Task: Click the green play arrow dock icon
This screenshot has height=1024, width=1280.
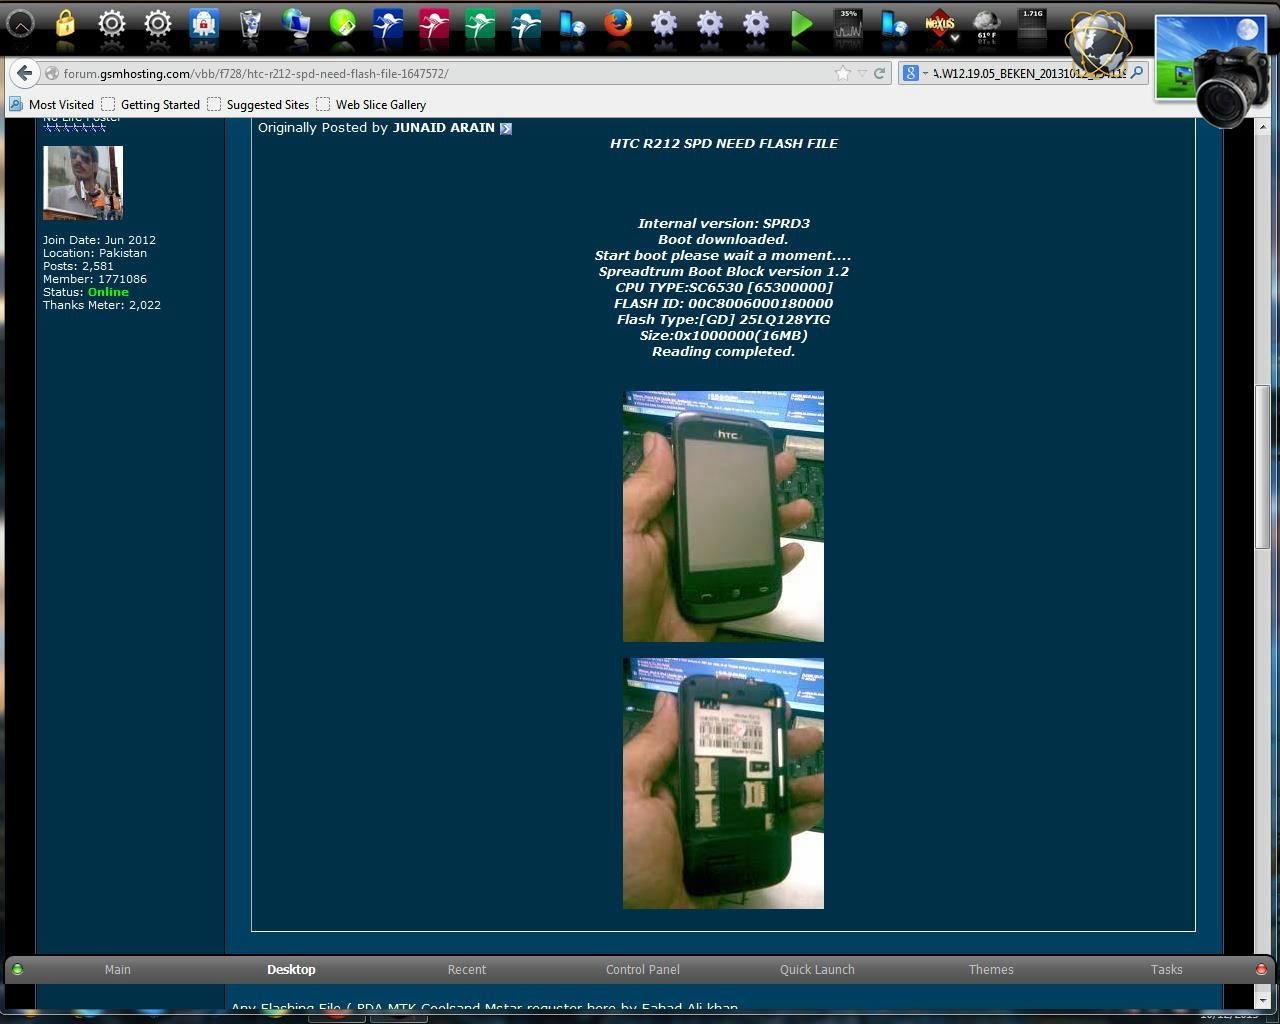Action: (801, 24)
